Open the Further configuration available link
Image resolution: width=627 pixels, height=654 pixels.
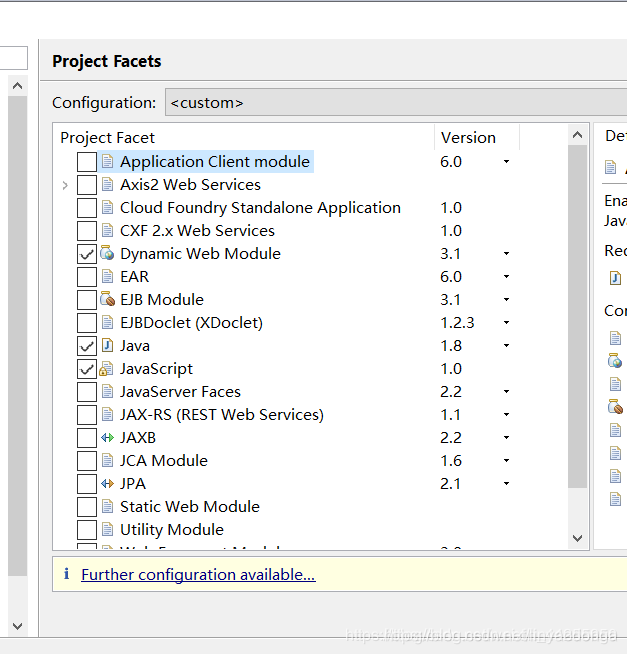(x=198, y=574)
